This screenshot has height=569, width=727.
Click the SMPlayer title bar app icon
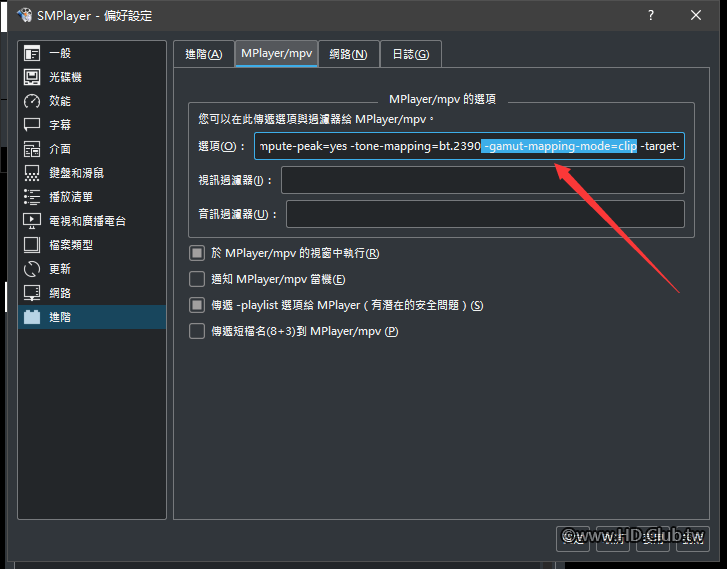coord(25,15)
